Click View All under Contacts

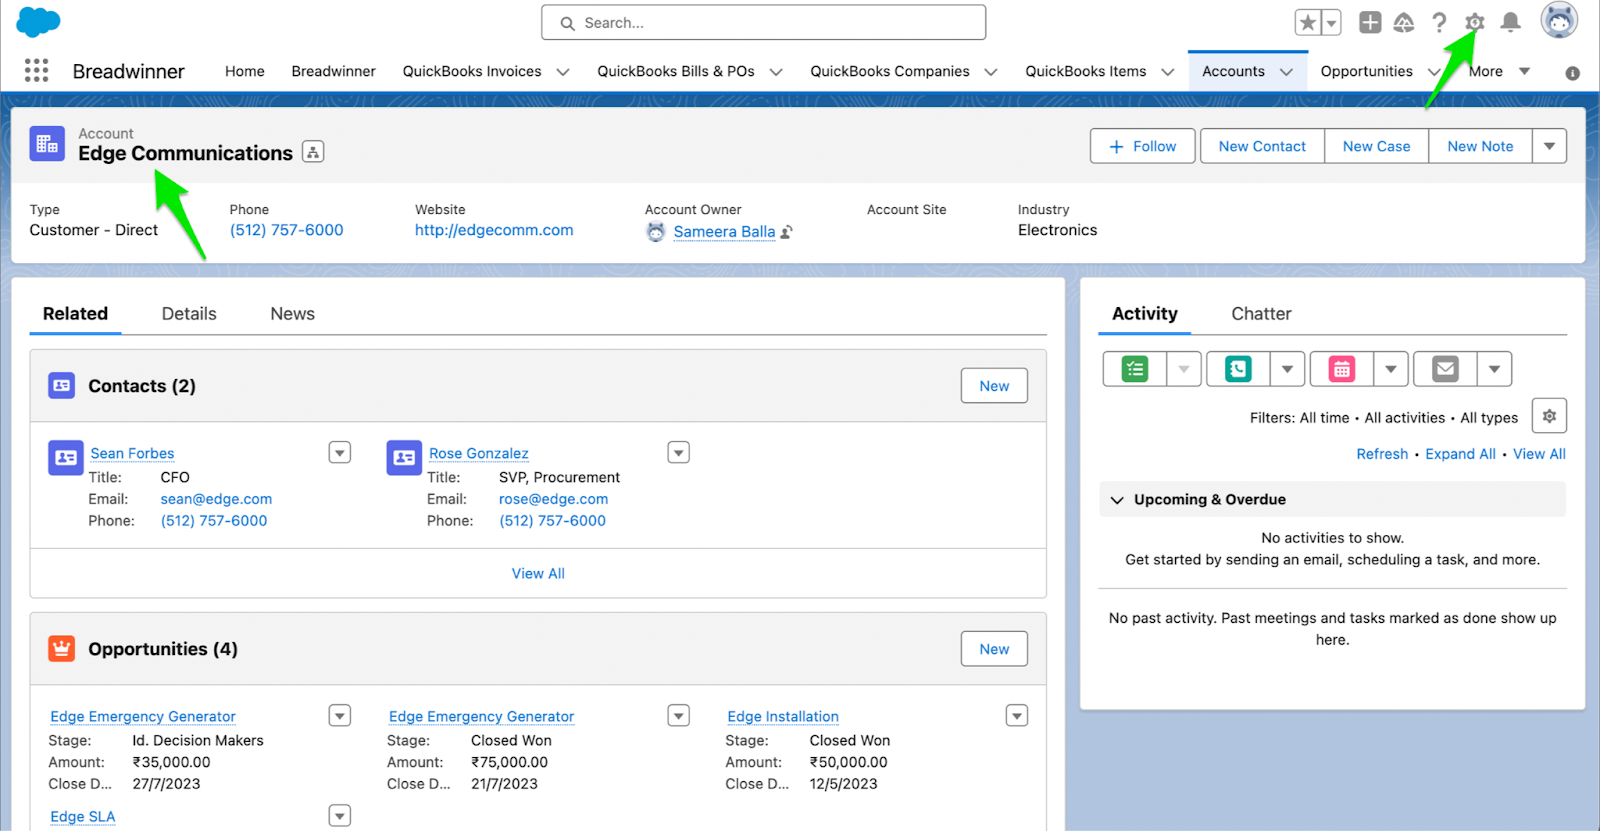tap(538, 573)
